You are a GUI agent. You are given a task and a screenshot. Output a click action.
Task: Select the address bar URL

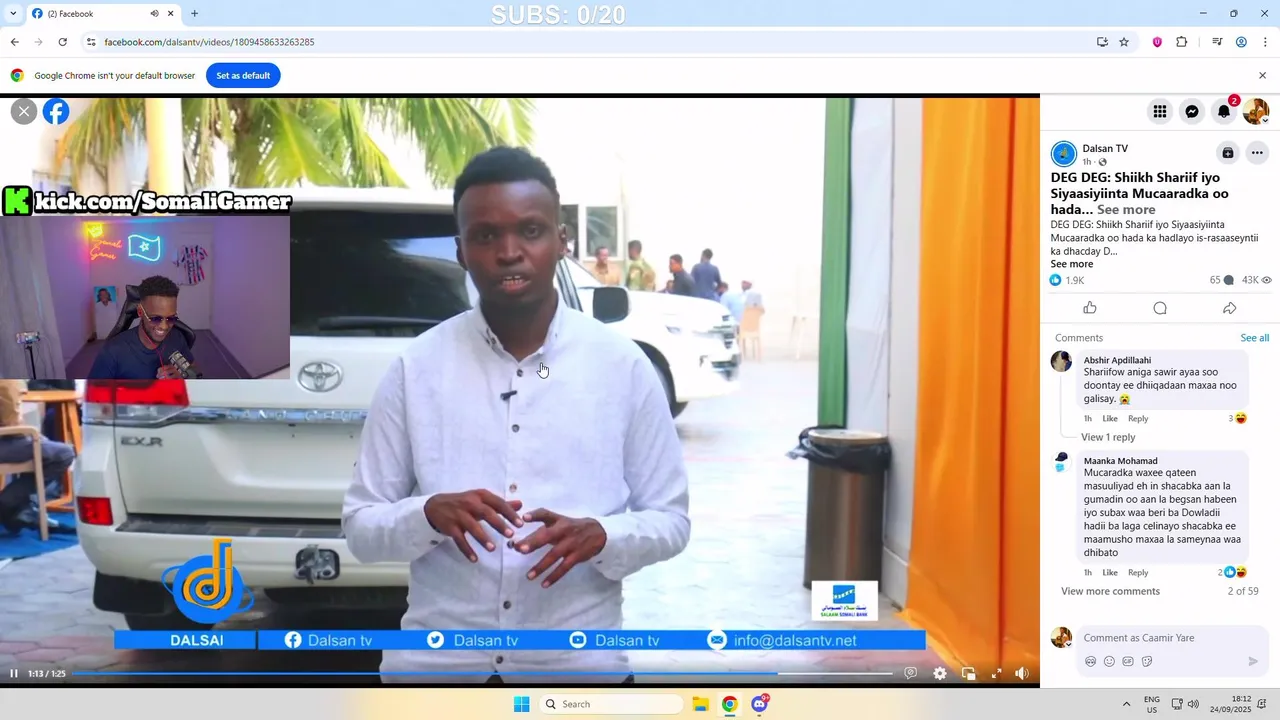[209, 42]
